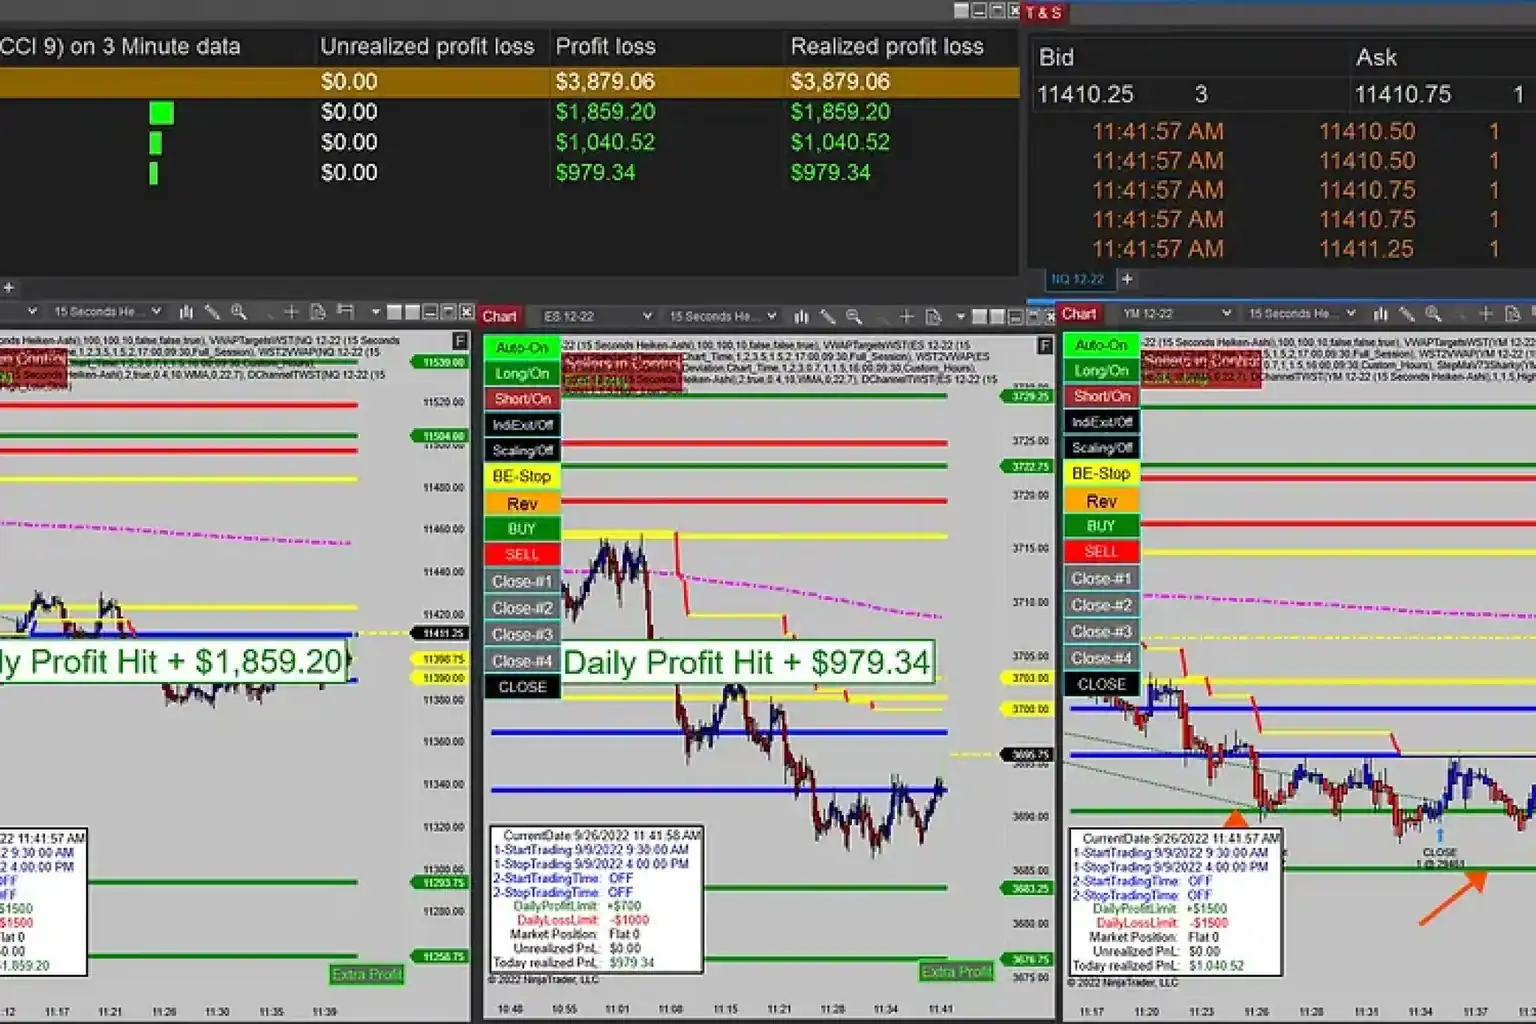
Task: Enable crosshair cursor in ES chart toolbar
Action: point(906,316)
